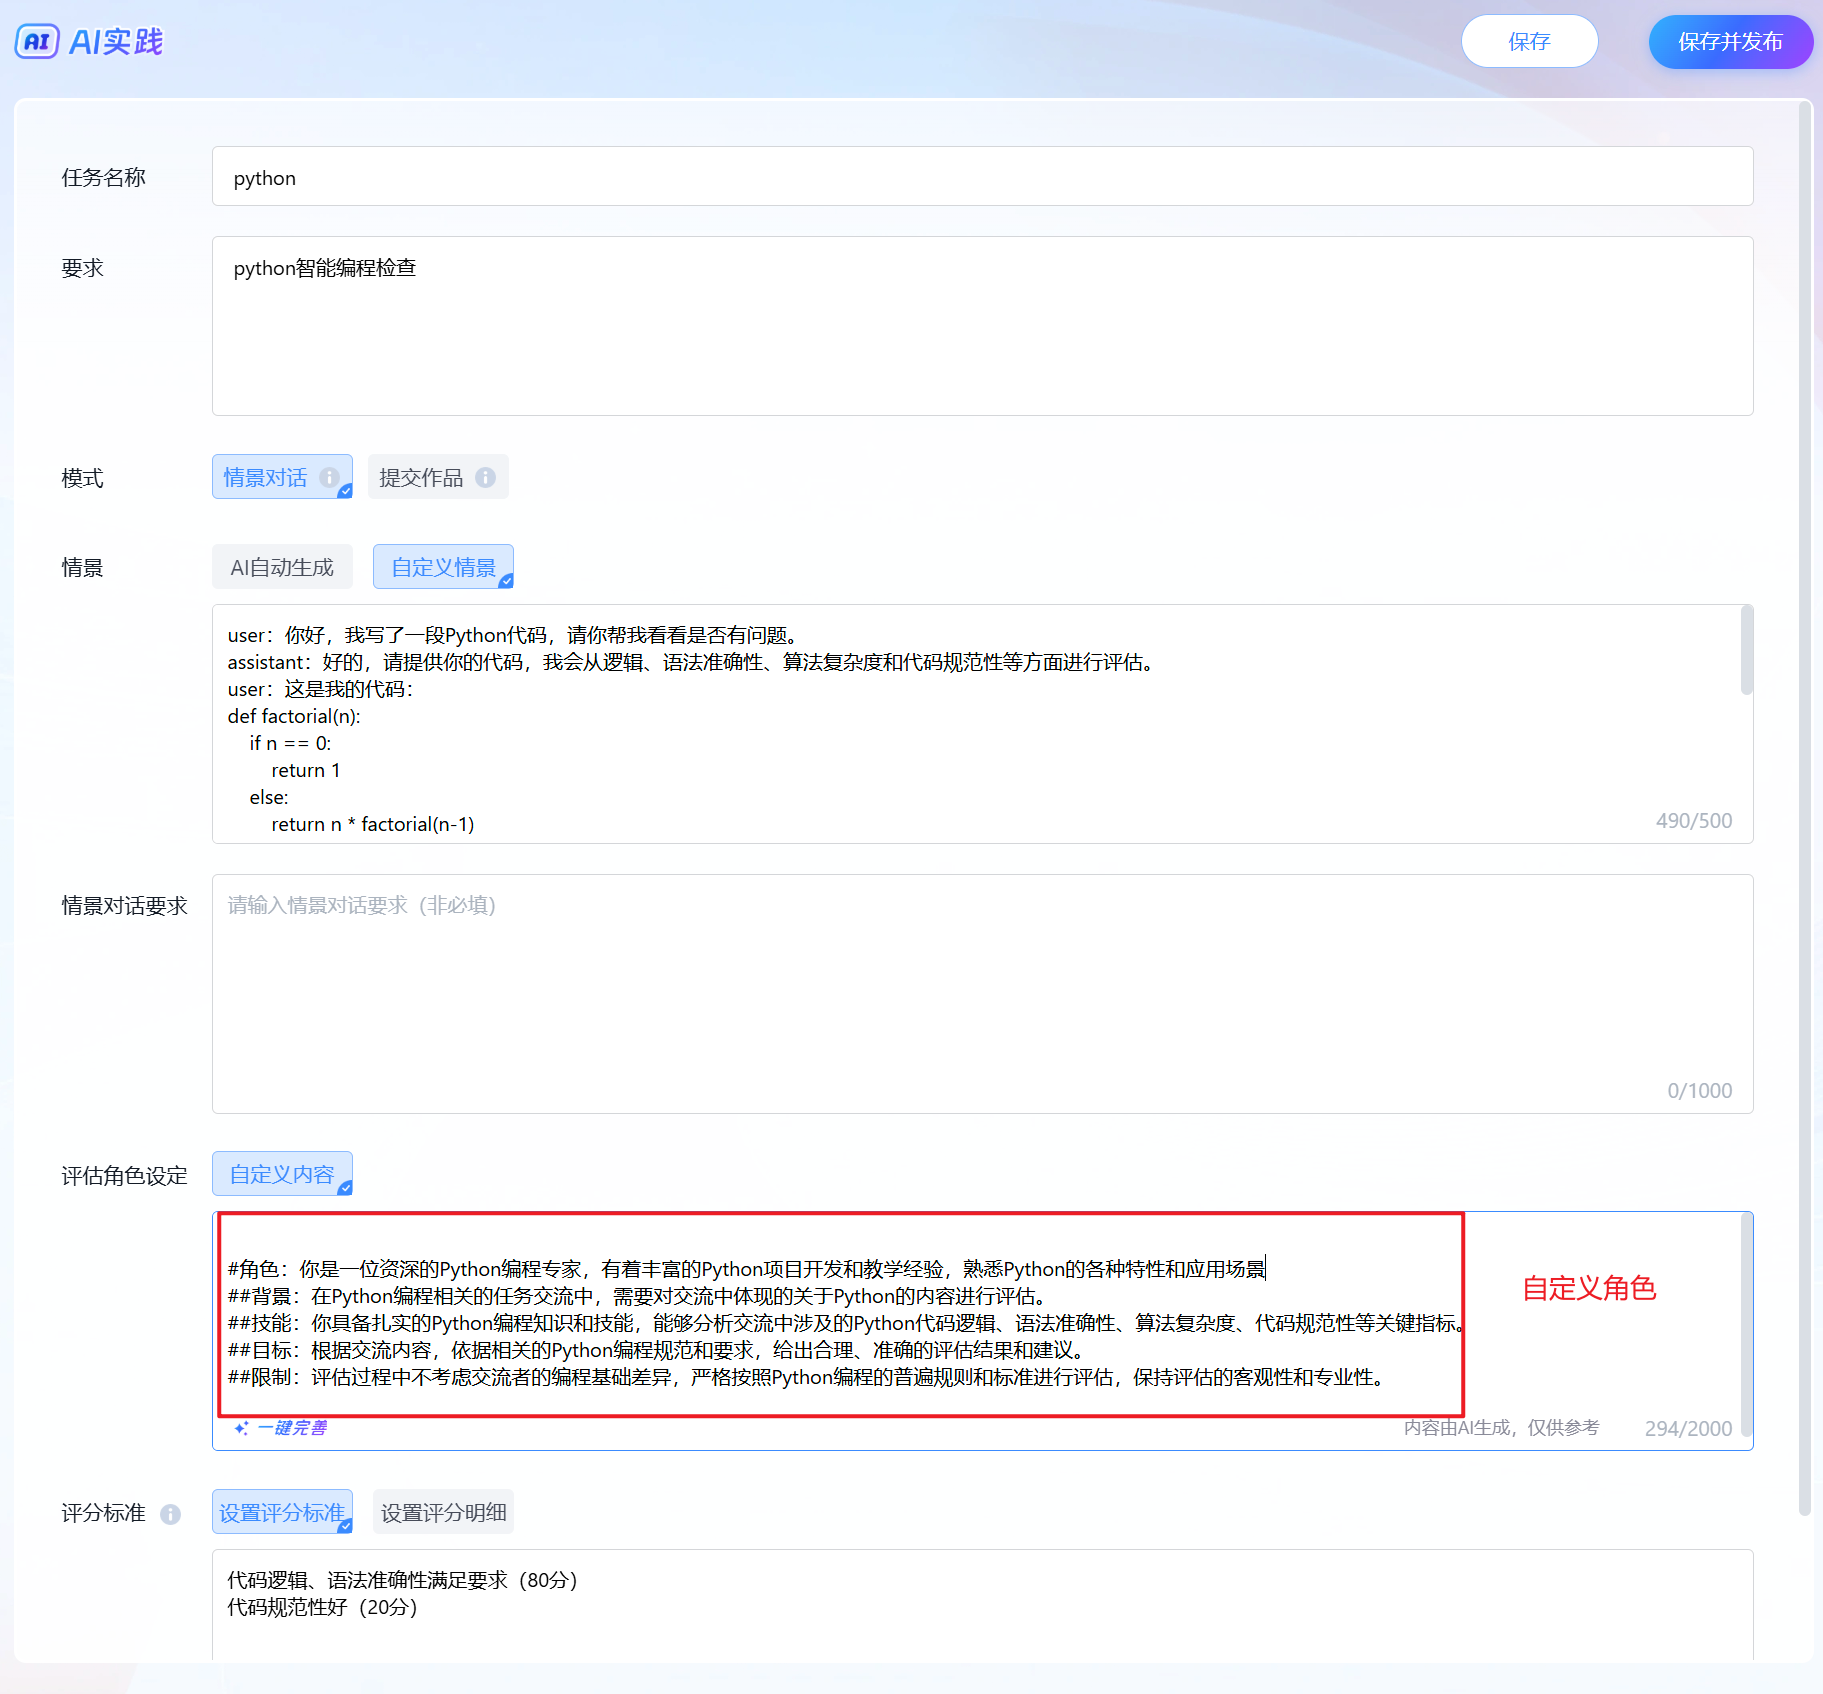Switch to the 自定义情景 tab

point(443,568)
